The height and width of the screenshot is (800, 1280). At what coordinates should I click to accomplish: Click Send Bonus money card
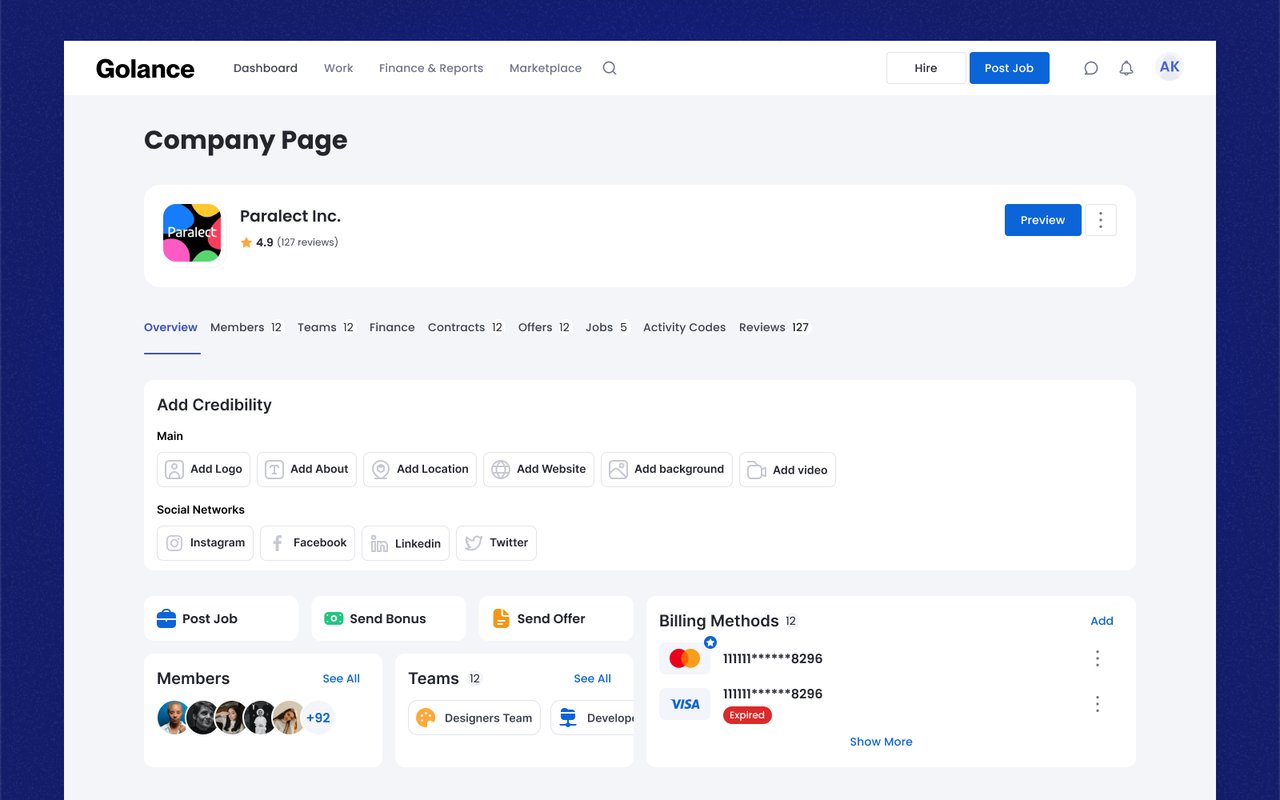(388, 619)
